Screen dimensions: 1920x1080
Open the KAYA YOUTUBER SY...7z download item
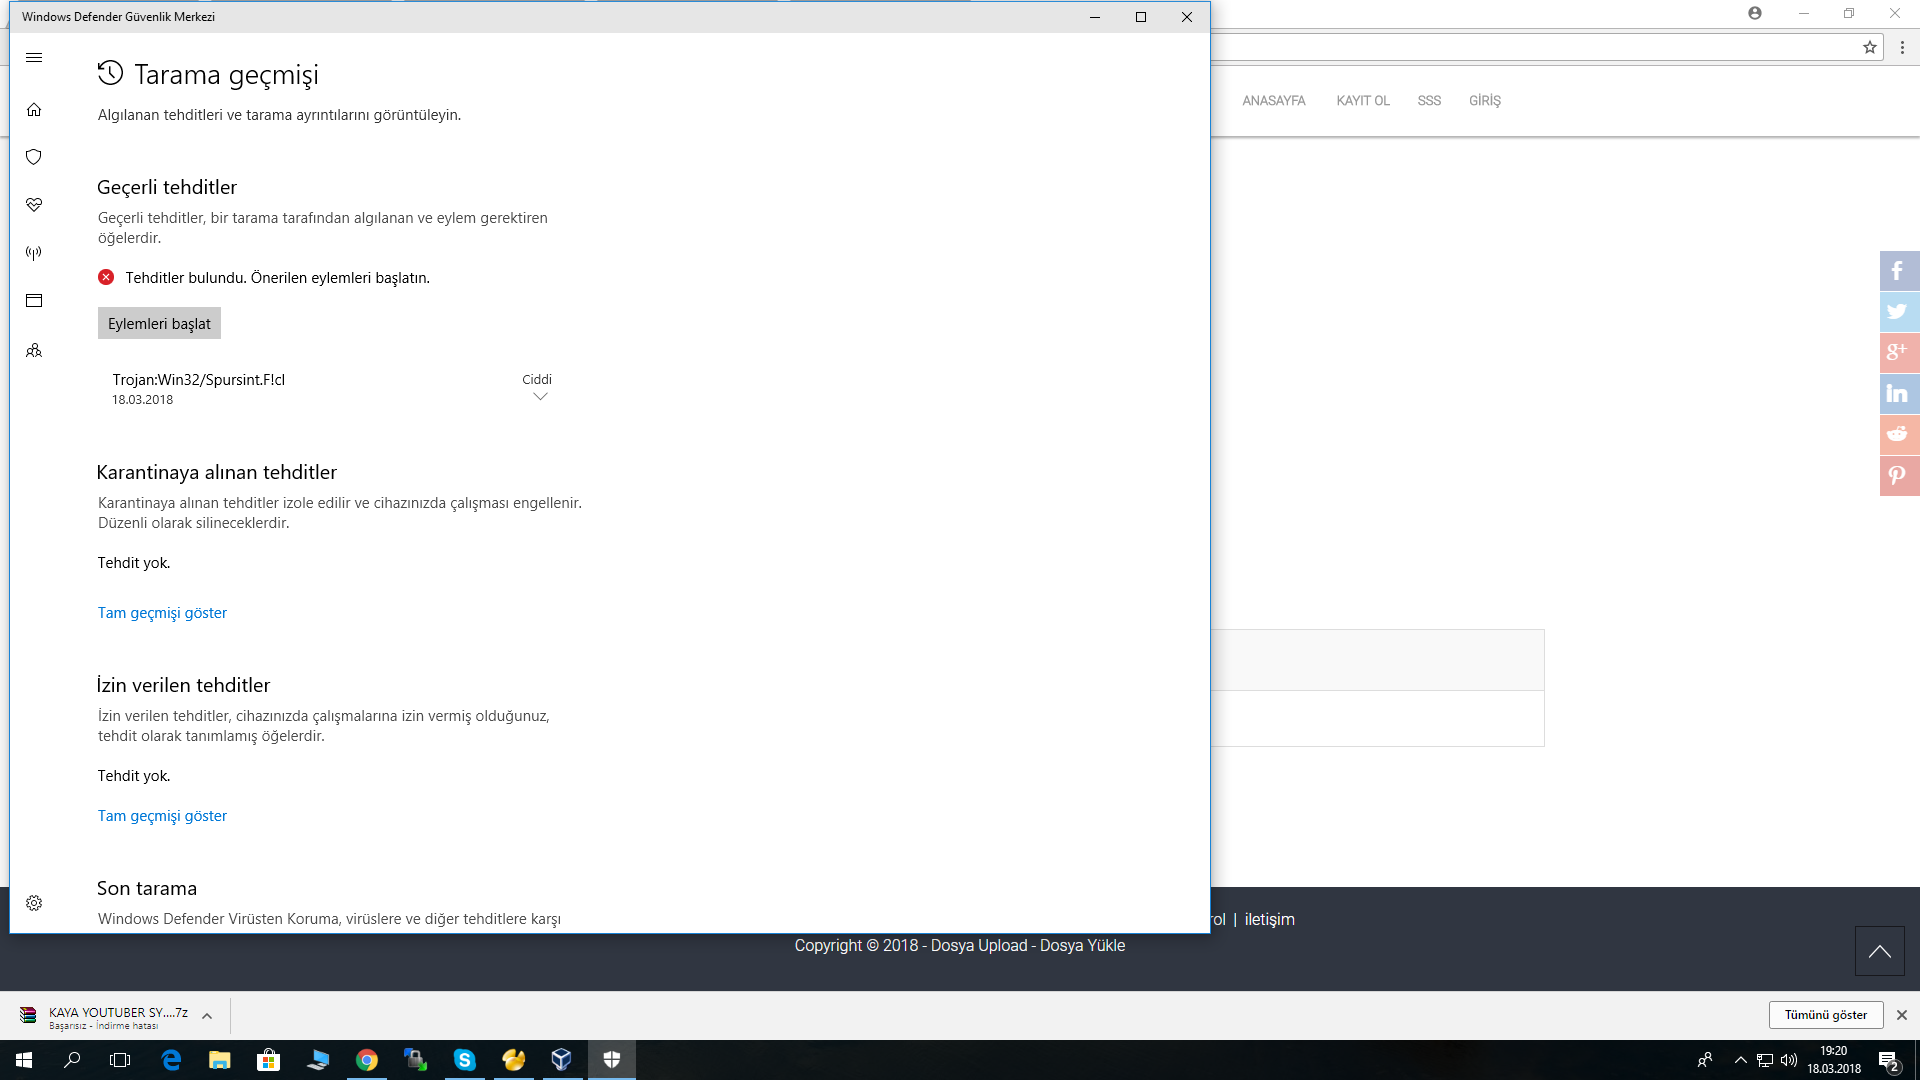[x=105, y=1016]
